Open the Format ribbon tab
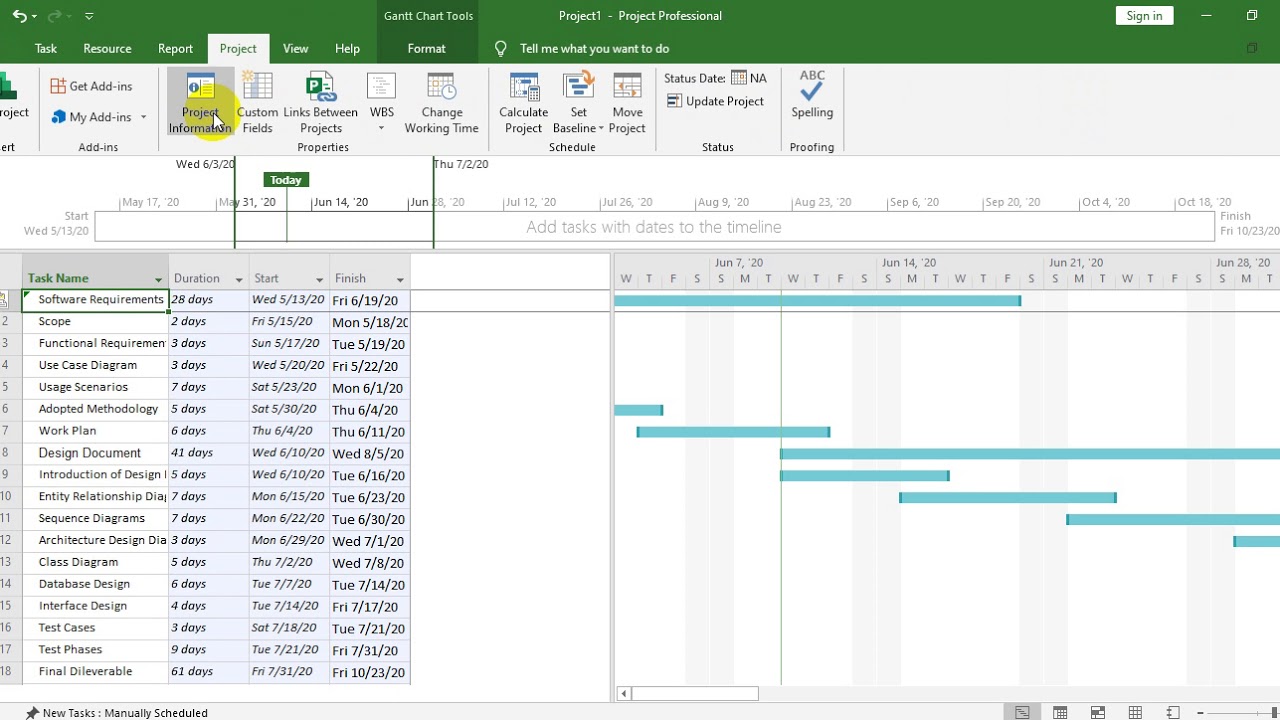Image resolution: width=1280 pixels, height=720 pixels. tap(426, 48)
